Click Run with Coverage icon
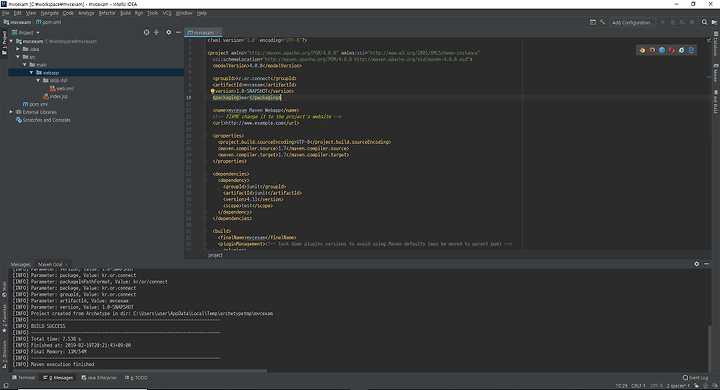This screenshot has height=390, width=720. [x=682, y=22]
